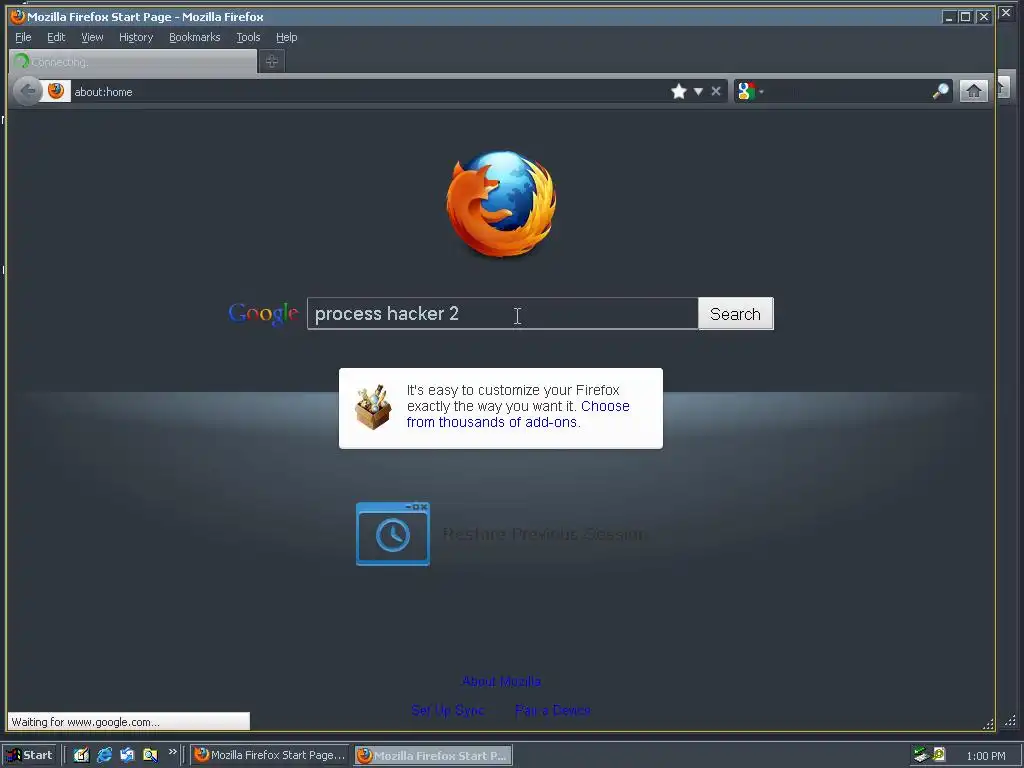Viewport: 1024px width, 768px height.
Task: Open a new tab with plus button
Action: point(272,61)
